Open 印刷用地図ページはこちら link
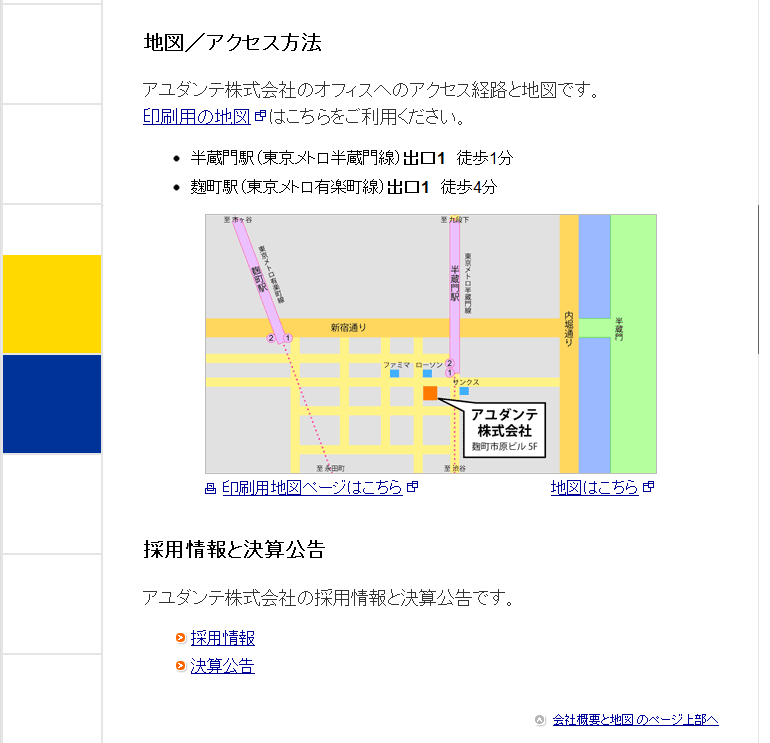The width and height of the screenshot is (770, 743). (x=312, y=488)
